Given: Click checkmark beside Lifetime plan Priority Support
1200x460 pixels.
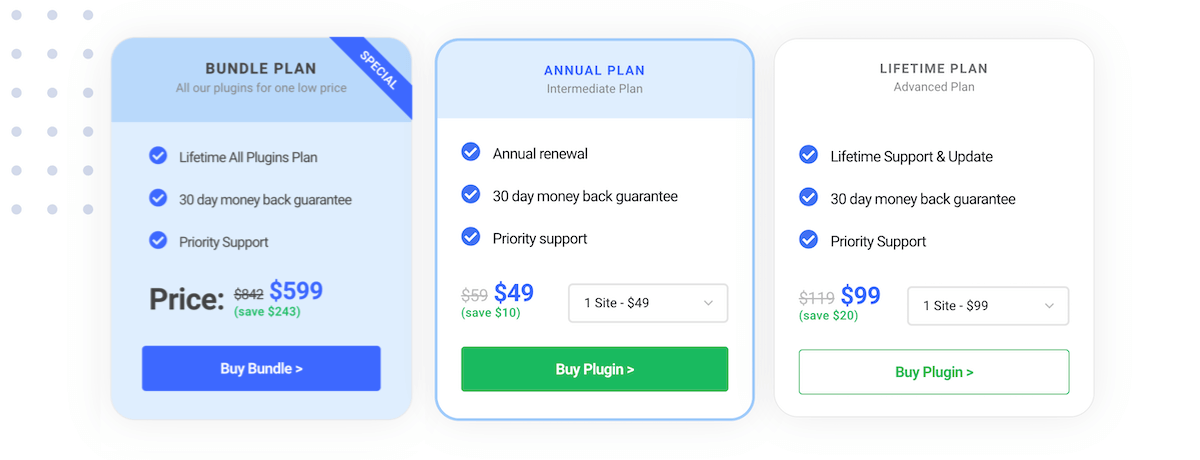Looking at the screenshot, I should pos(809,240).
